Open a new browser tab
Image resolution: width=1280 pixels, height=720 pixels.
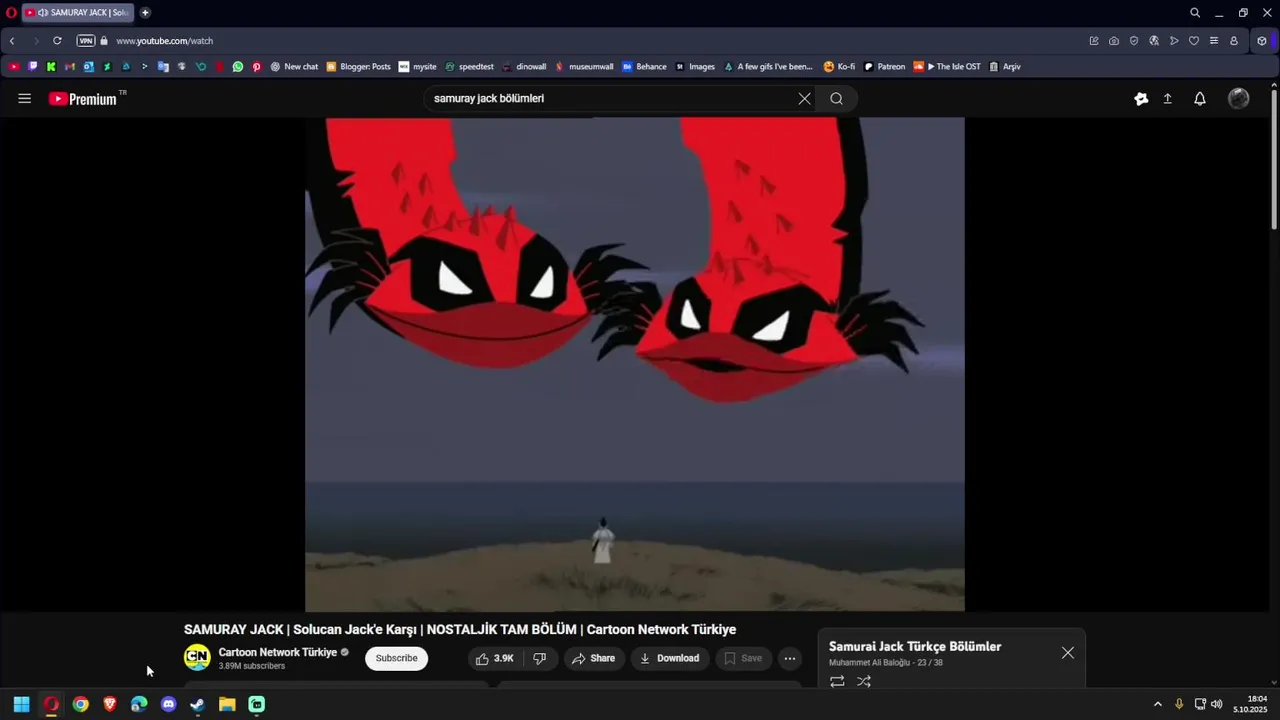point(145,13)
